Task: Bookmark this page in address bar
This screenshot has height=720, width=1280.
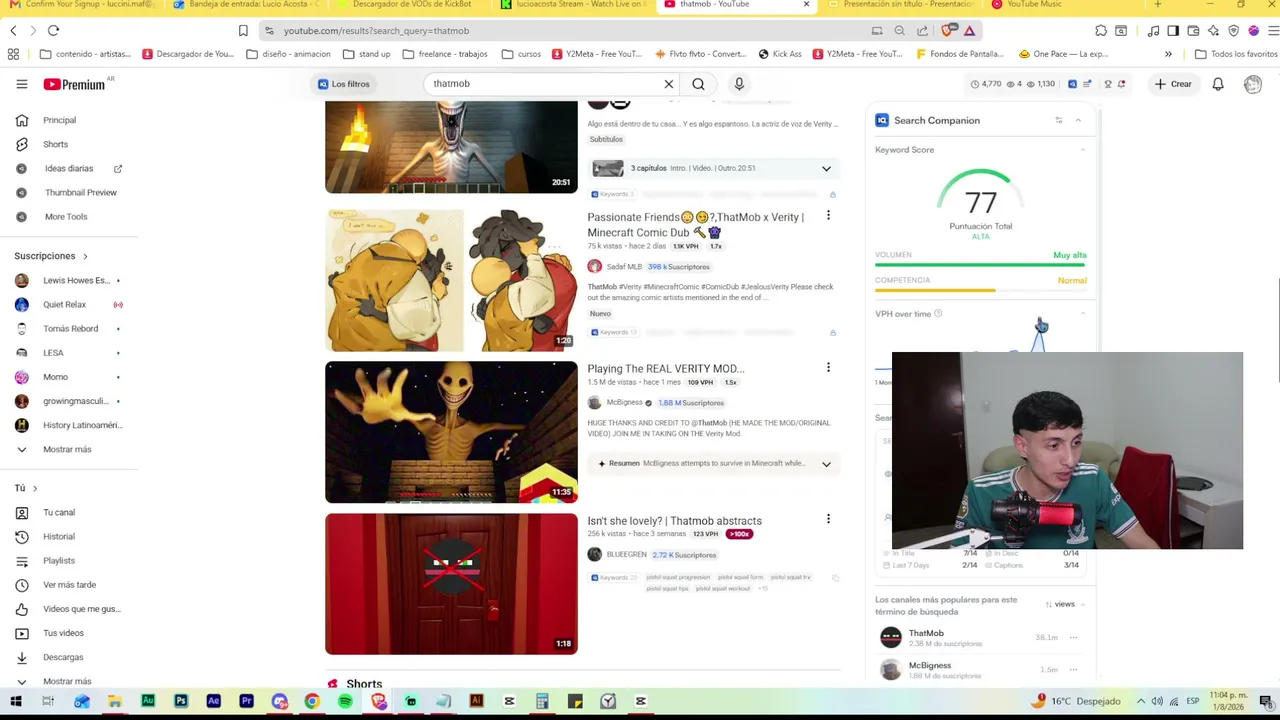Action: 243,31
